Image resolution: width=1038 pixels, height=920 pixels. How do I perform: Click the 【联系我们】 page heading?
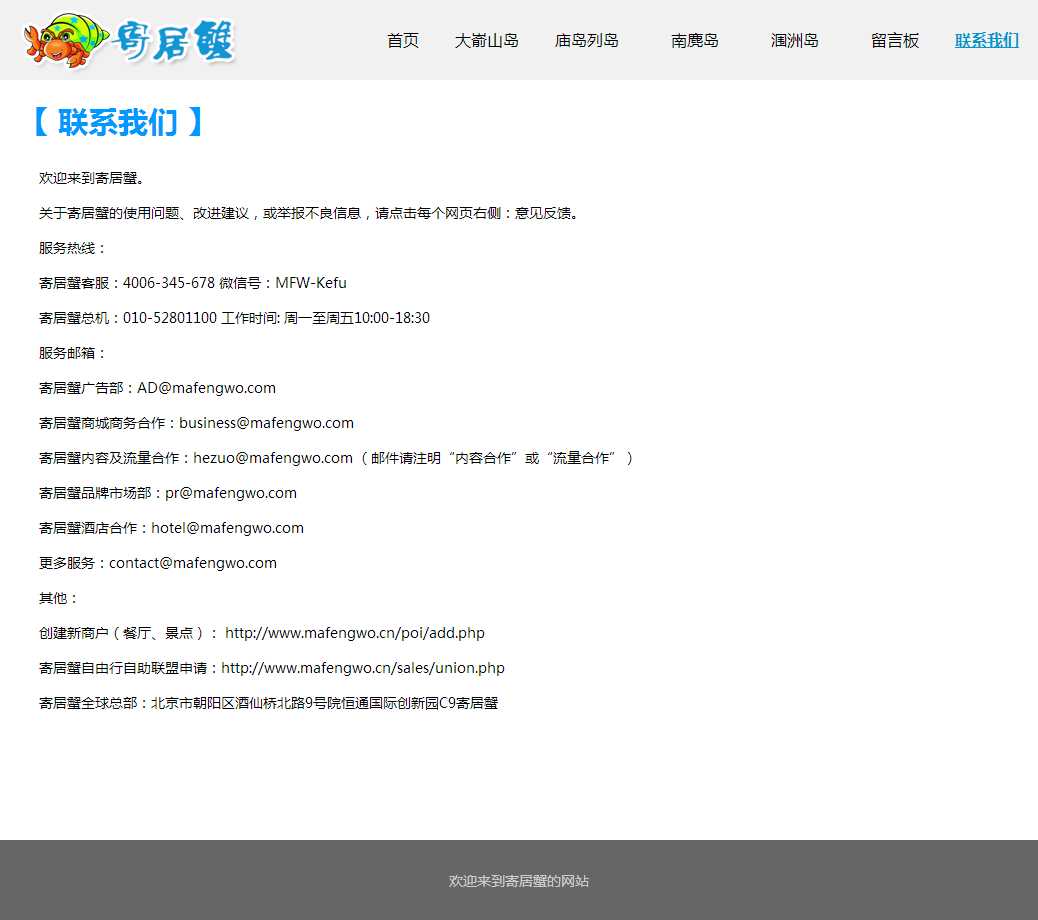(x=118, y=122)
